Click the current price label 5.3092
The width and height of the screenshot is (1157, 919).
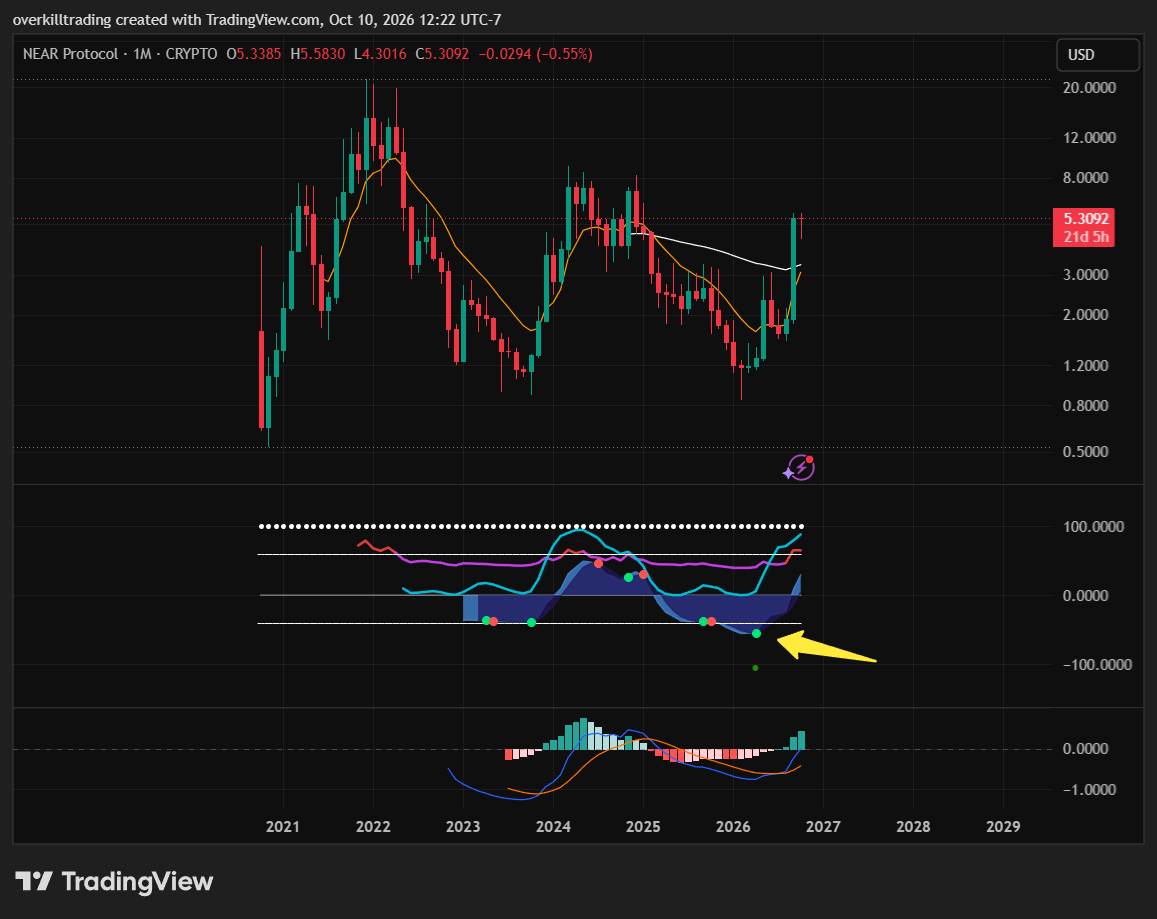pyautogui.click(x=1085, y=218)
